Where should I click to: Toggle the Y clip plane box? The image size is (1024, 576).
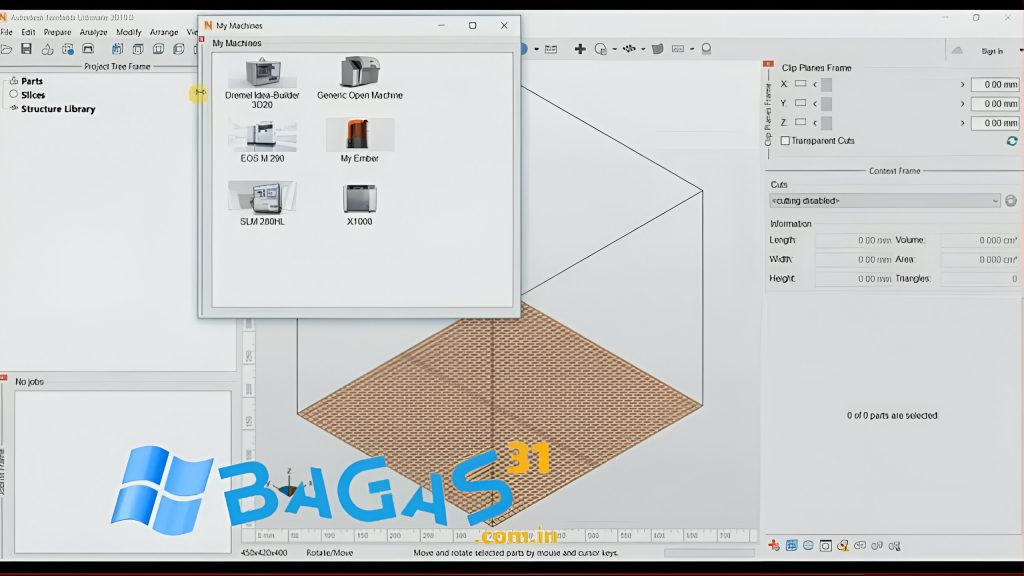pos(801,103)
